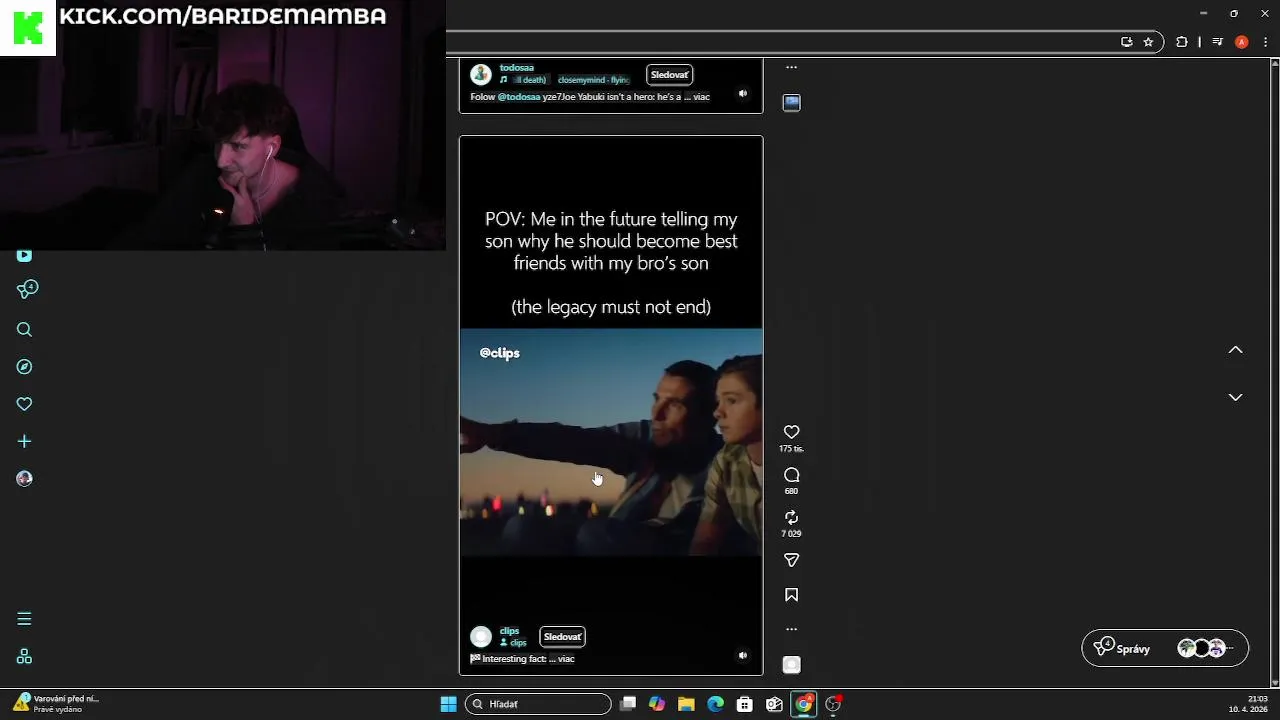Mute the todosaa video sound

click(742, 93)
